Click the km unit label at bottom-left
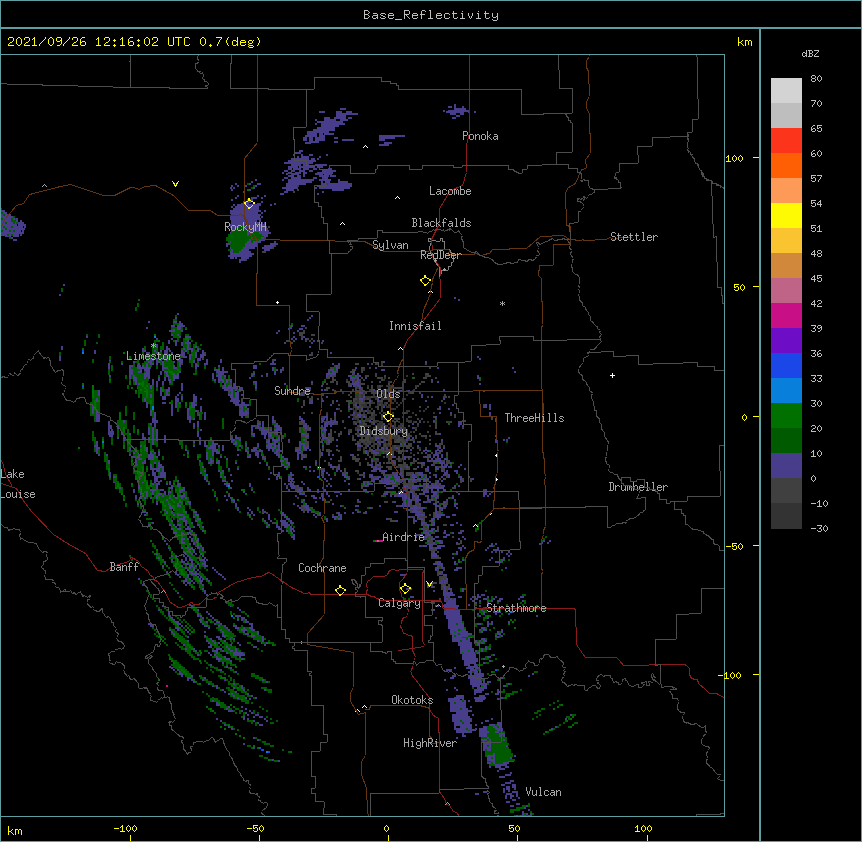Viewport: 862px width, 842px height. [x=15, y=830]
